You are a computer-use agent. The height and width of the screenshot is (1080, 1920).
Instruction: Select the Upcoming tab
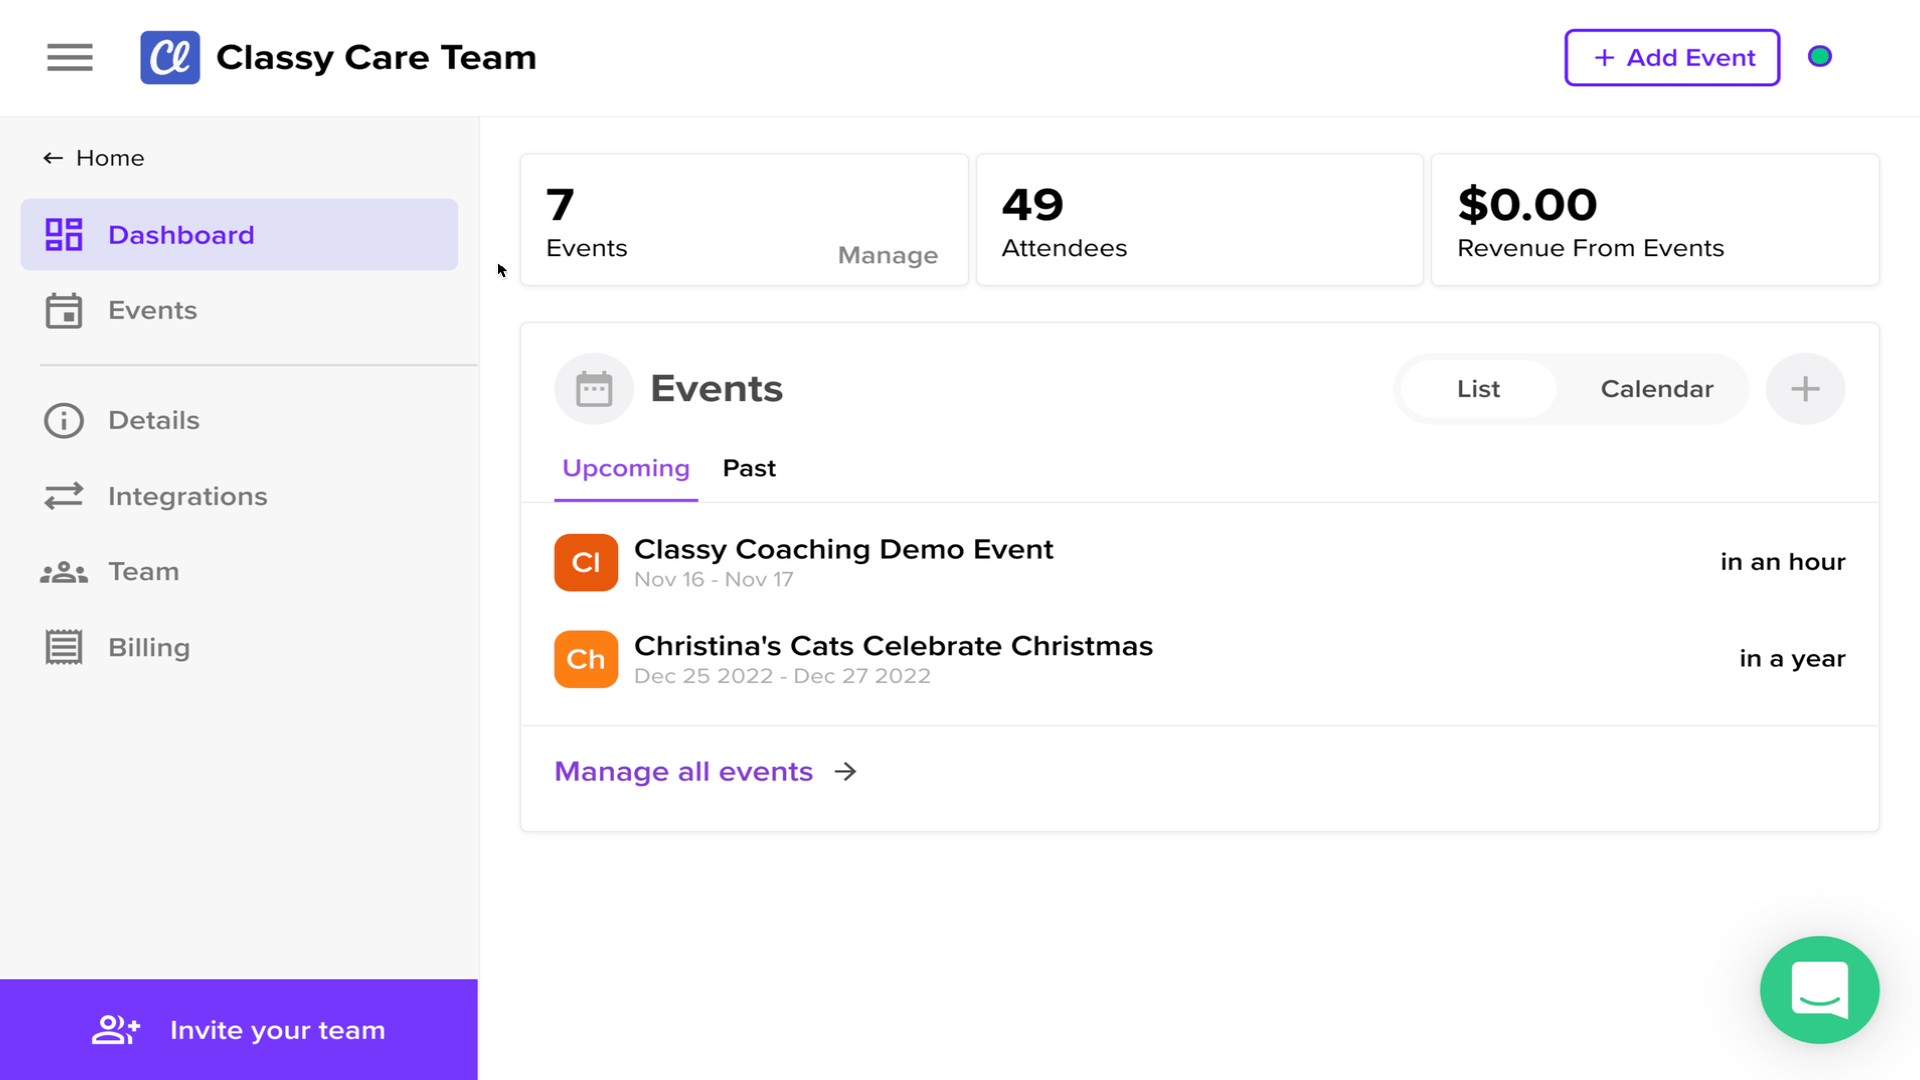point(626,468)
